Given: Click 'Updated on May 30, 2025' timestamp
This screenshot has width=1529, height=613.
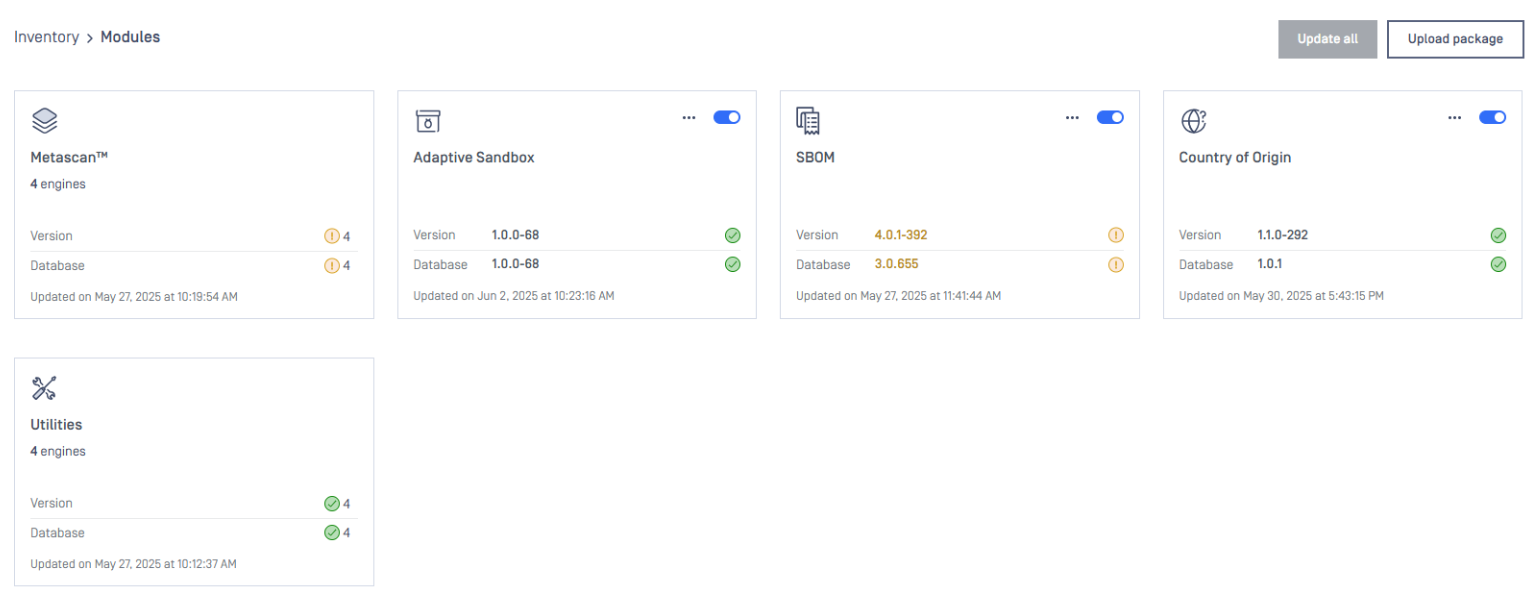Looking at the screenshot, I should tap(1281, 296).
